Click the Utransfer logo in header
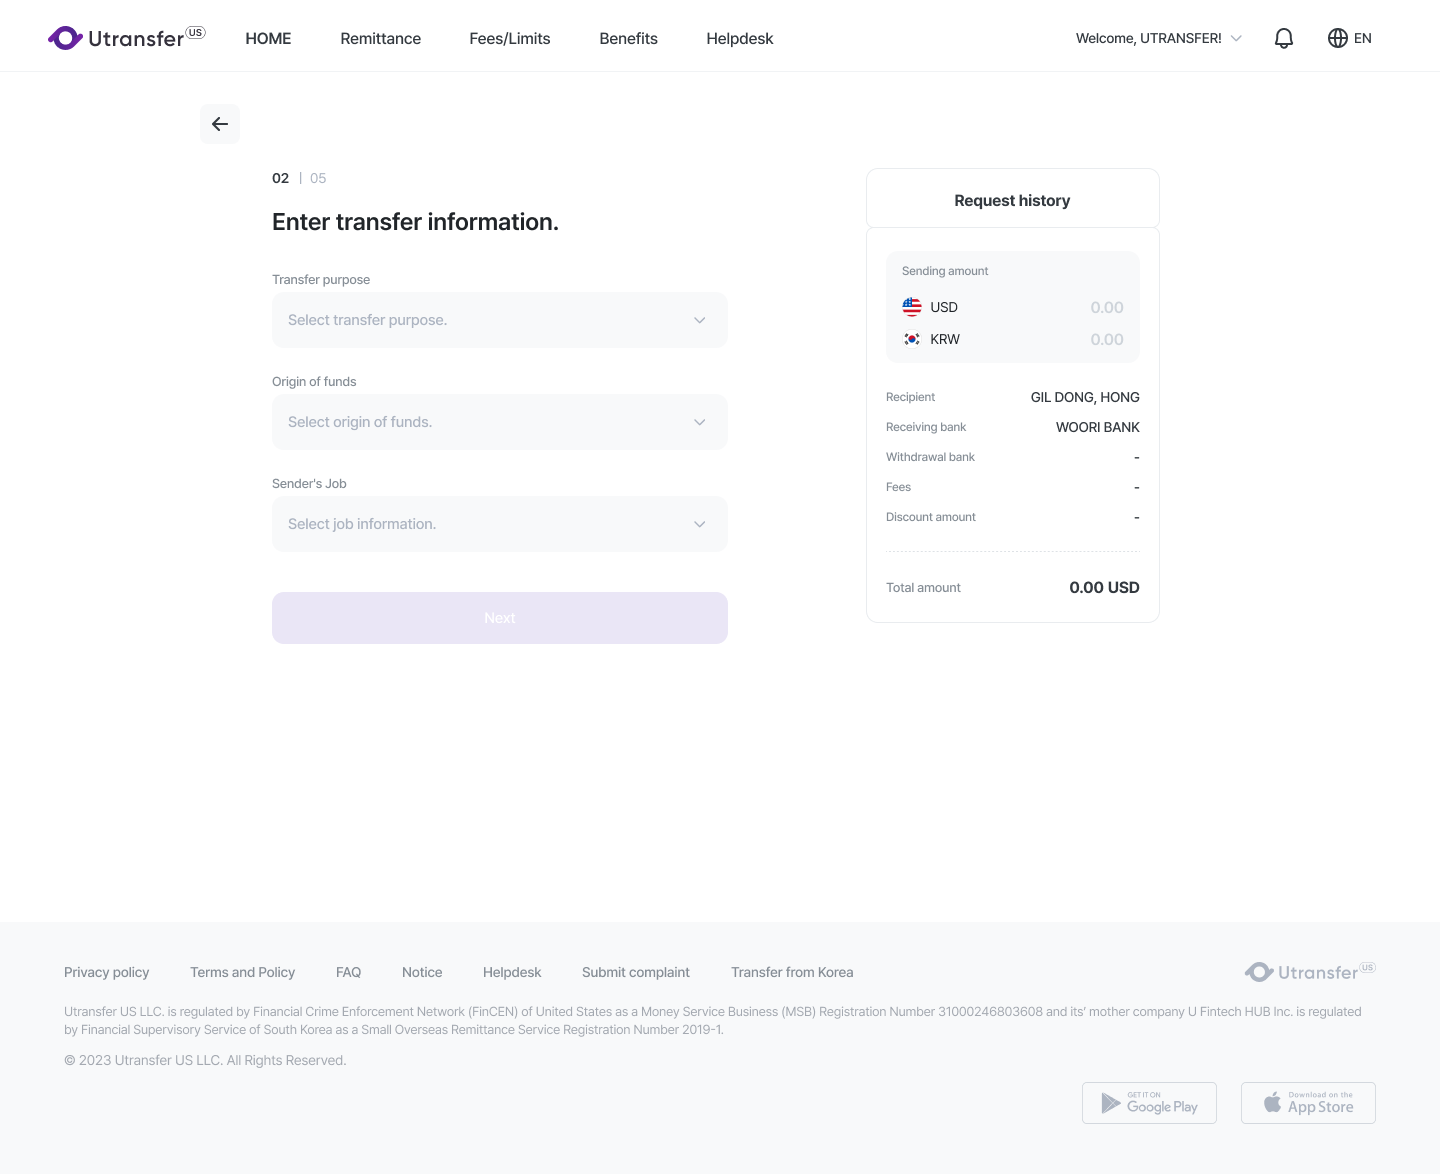This screenshot has height=1174, width=1440. (x=127, y=38)
